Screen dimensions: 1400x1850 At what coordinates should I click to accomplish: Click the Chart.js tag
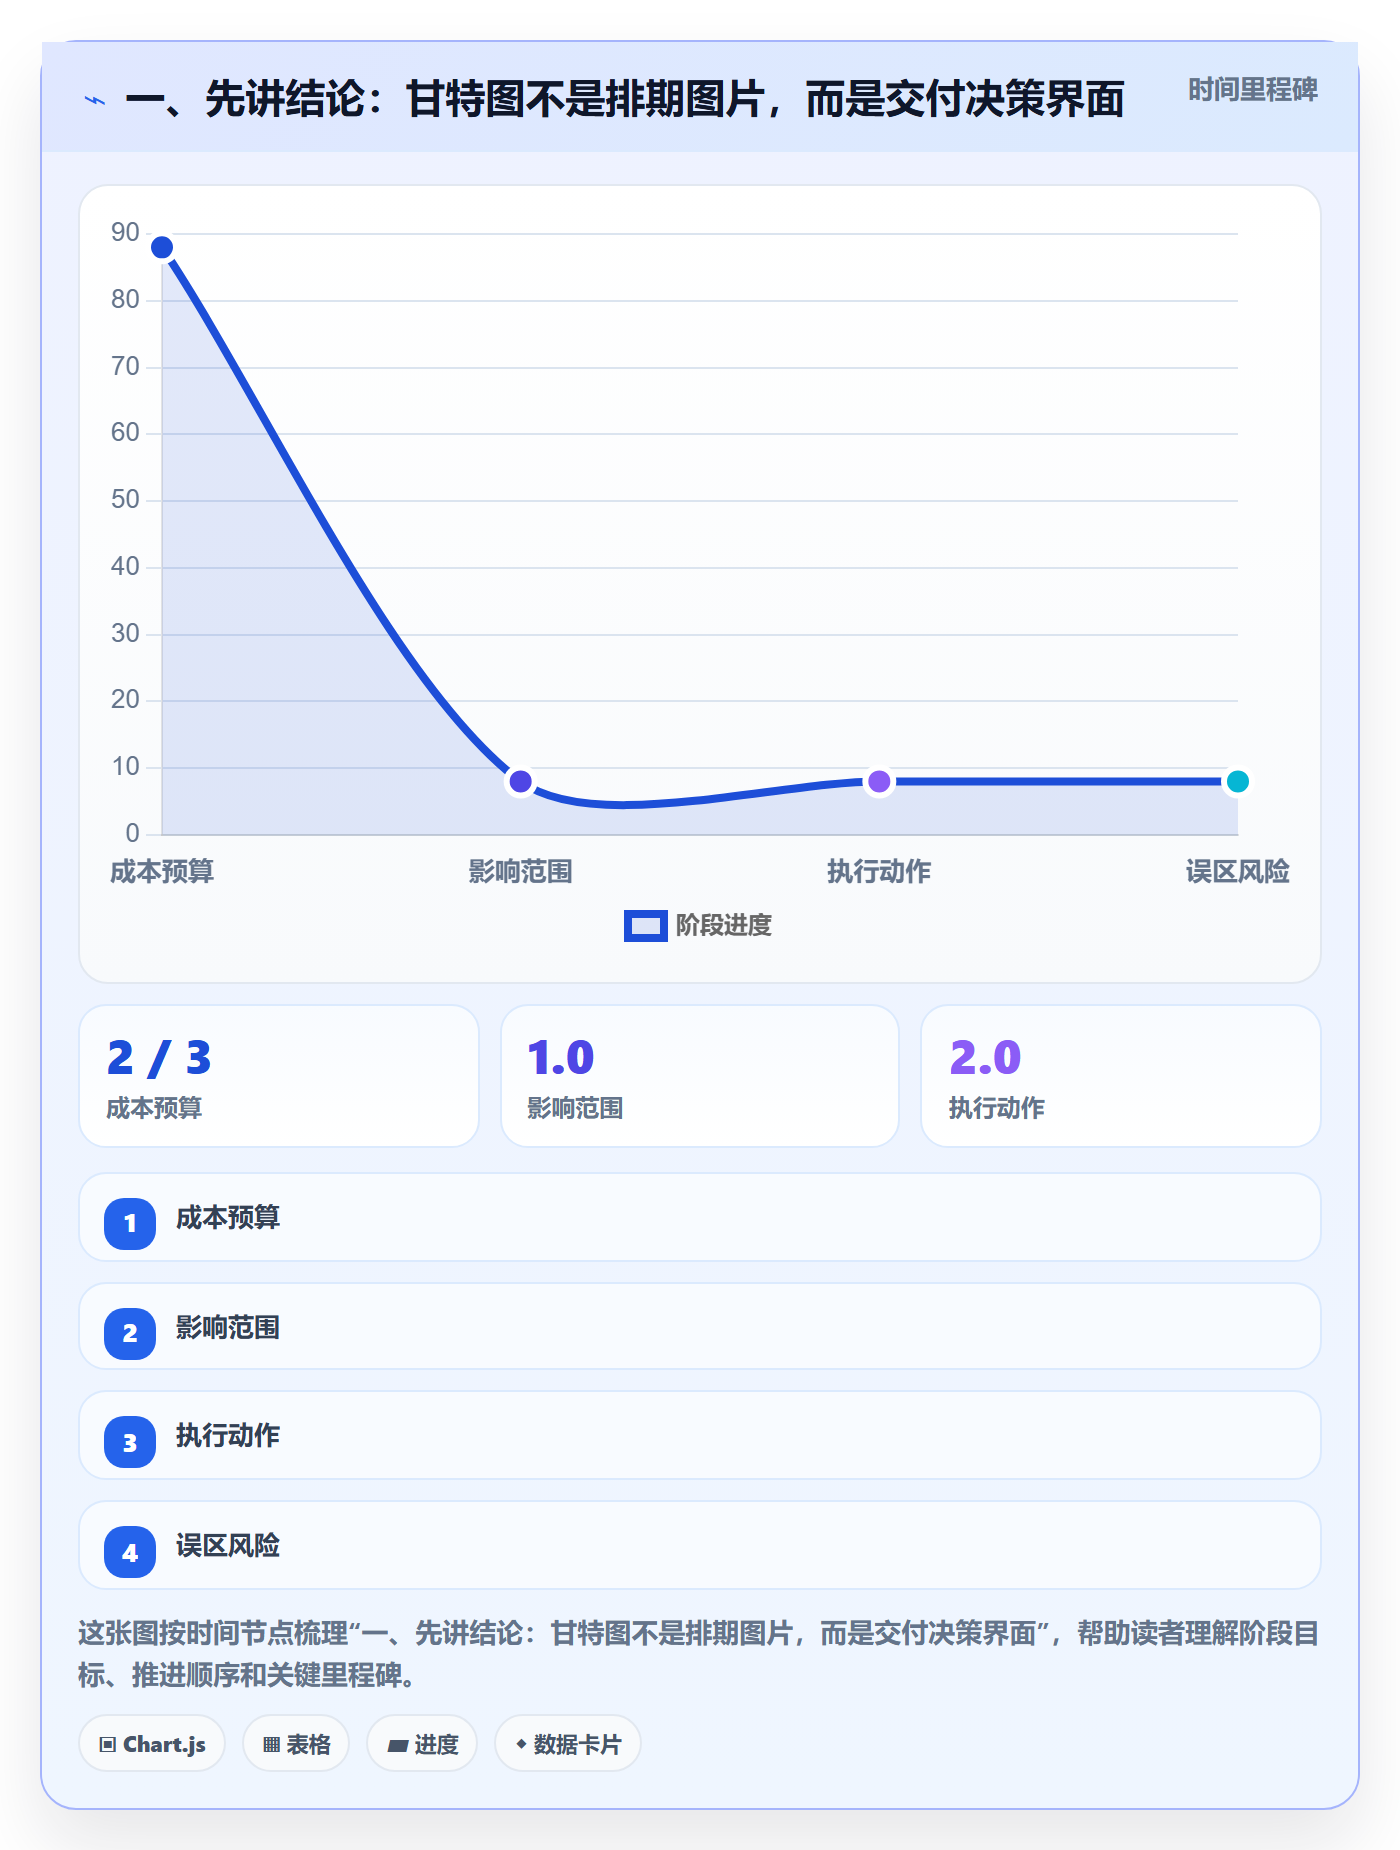152,1744
